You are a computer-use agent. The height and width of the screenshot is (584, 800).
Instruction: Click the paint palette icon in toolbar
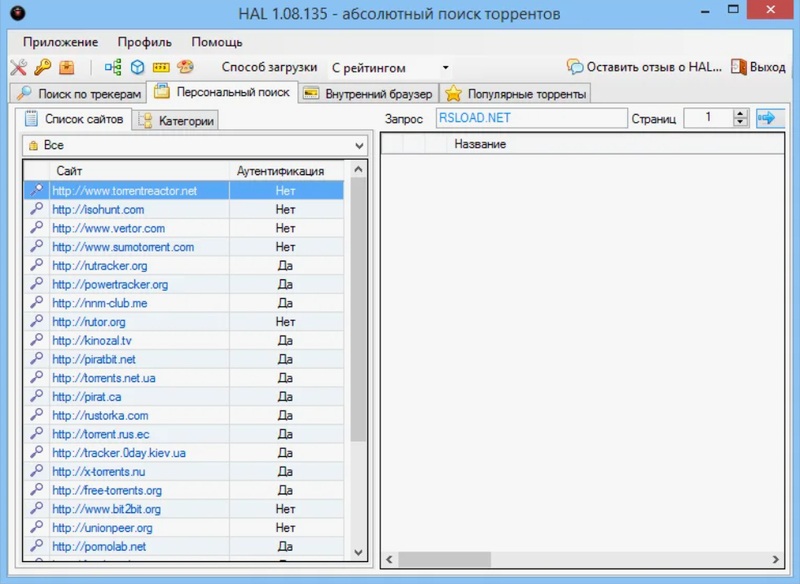point(185,68)
